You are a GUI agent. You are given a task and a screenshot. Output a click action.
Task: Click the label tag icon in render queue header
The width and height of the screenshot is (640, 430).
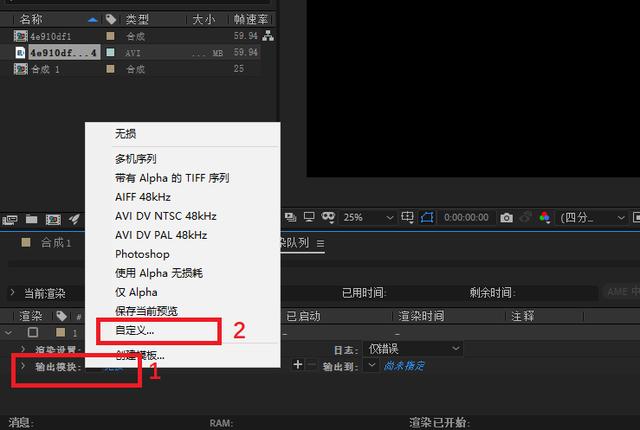tap(62, 316)
